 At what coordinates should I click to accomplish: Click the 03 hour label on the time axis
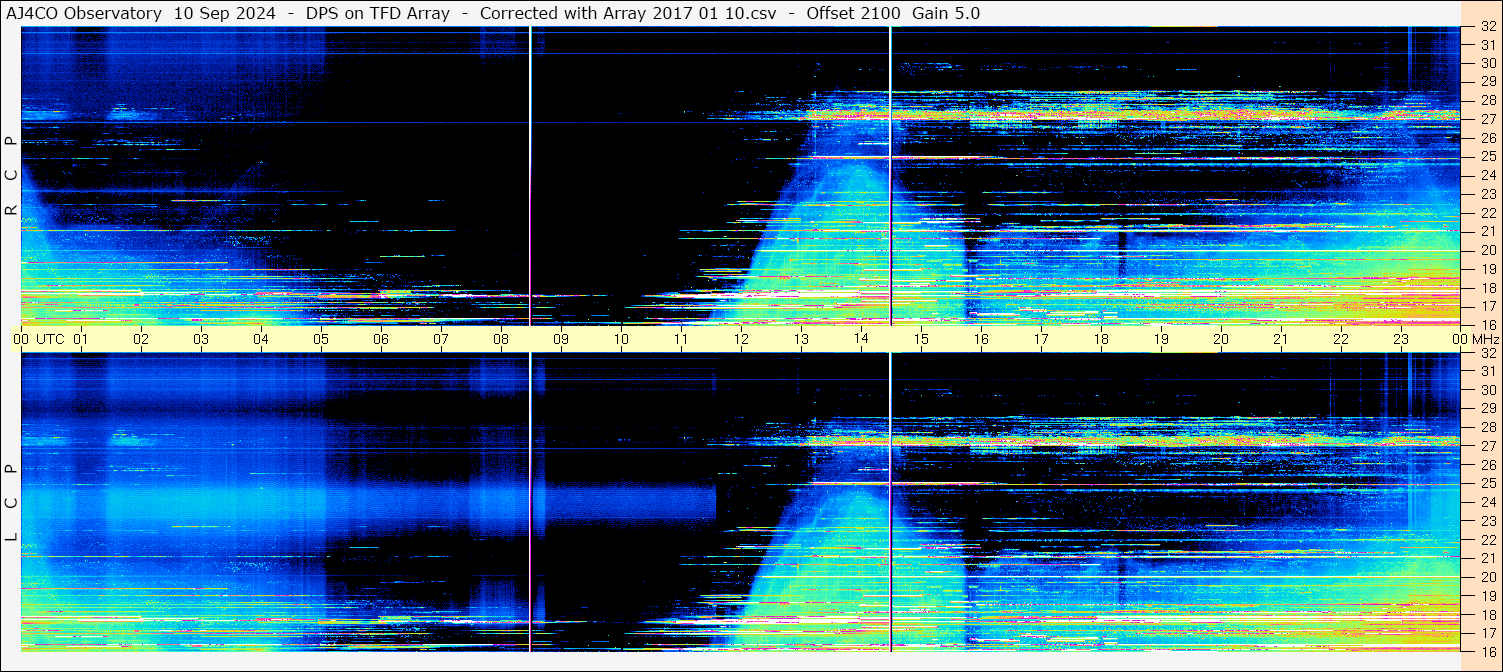pyautogui.click(x=201, y=339)
